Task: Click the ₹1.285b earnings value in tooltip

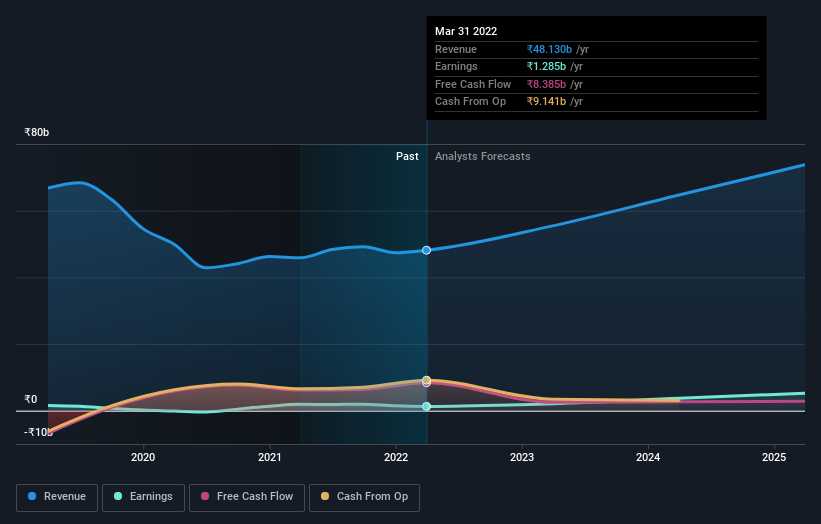Action: [546, 66]
